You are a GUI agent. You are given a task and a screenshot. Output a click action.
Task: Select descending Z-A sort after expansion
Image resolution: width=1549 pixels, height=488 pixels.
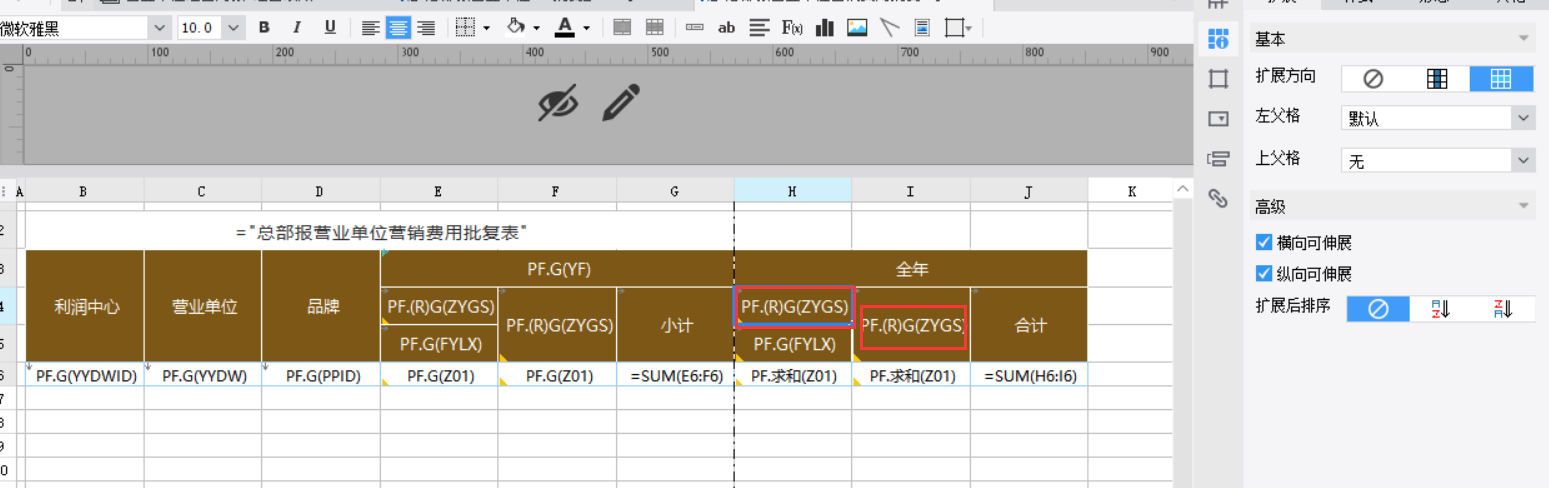[x=1503, y=308]
